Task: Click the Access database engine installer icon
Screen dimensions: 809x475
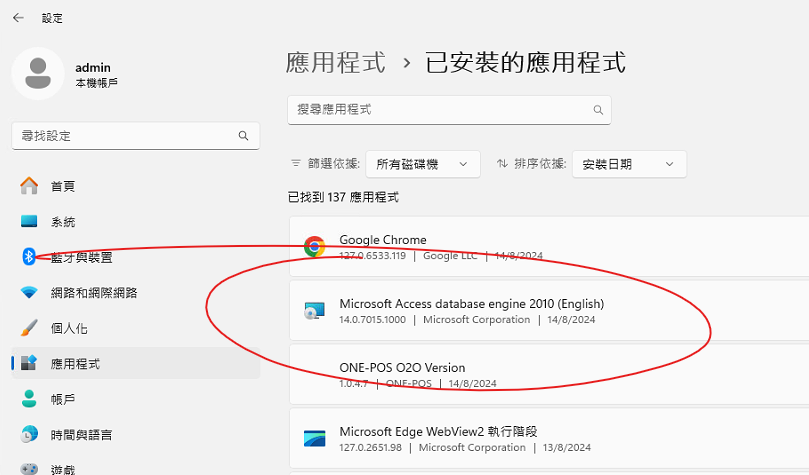Action: [x=314, y=310]
